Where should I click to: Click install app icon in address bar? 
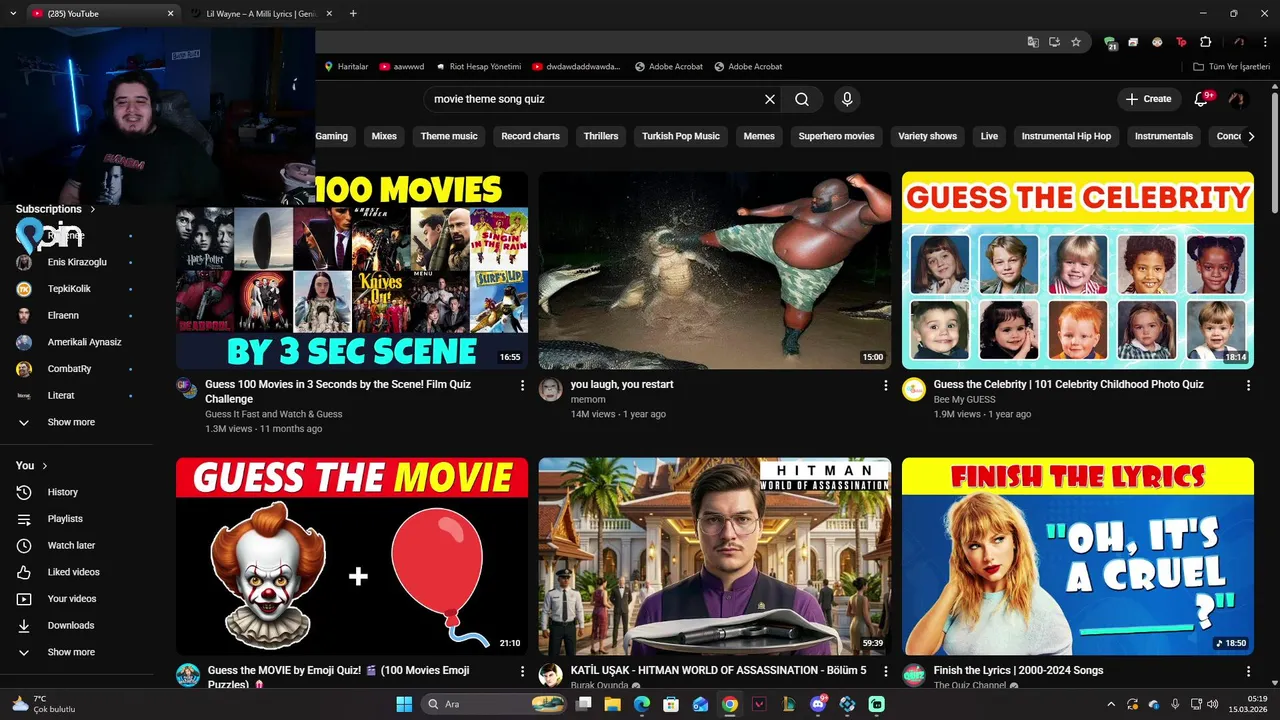[x=1054, y=42]
